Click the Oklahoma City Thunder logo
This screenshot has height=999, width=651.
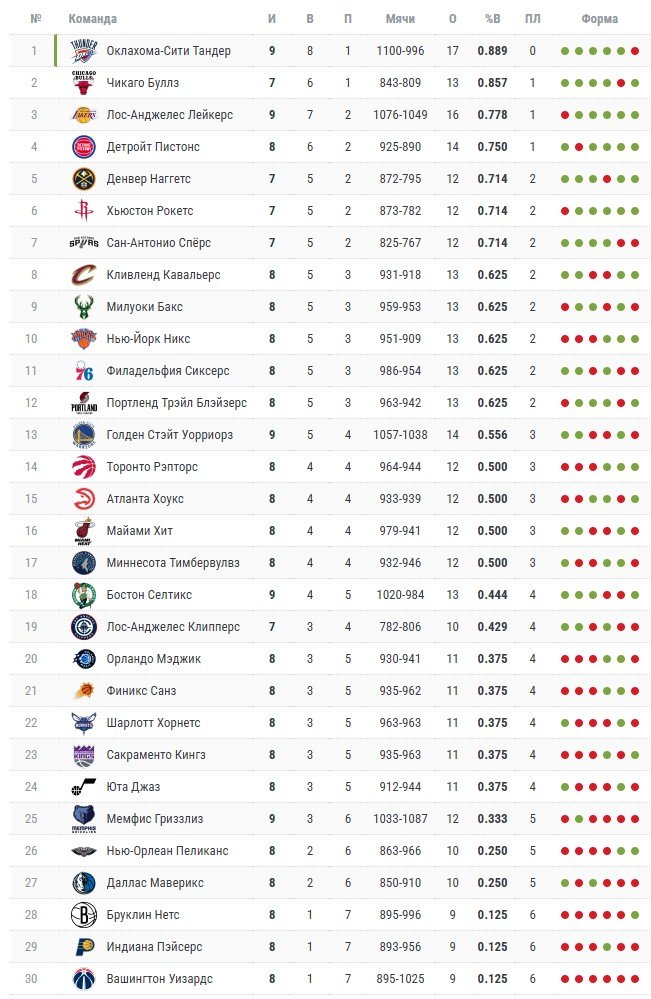tap(84, 51)
